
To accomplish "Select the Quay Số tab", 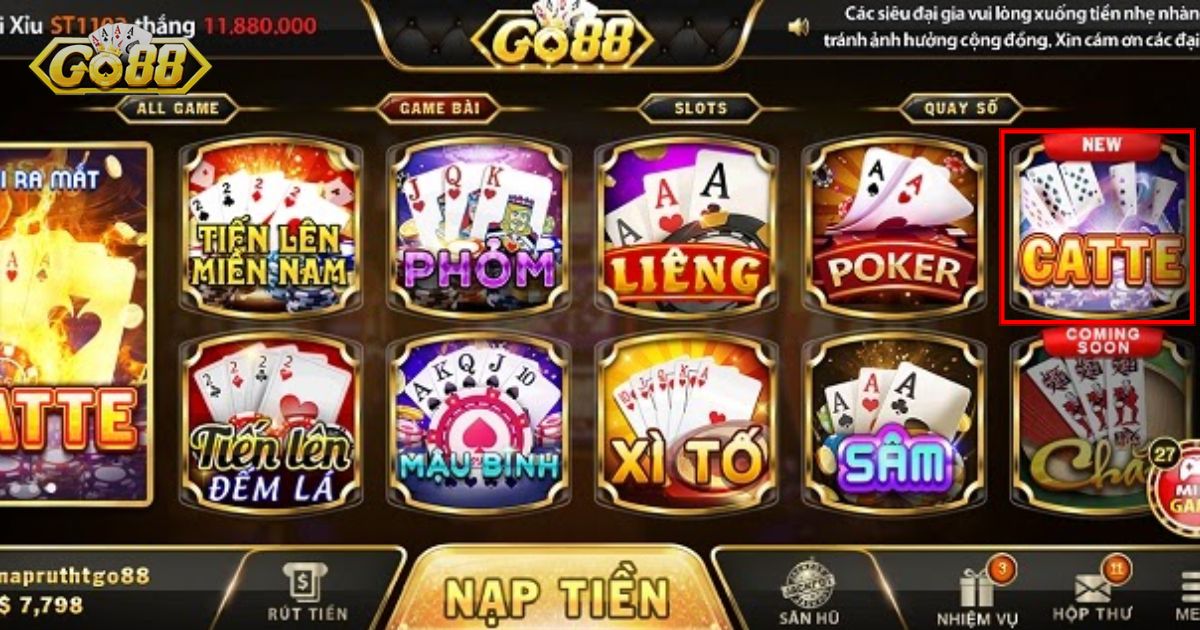I will pos(961,108).
